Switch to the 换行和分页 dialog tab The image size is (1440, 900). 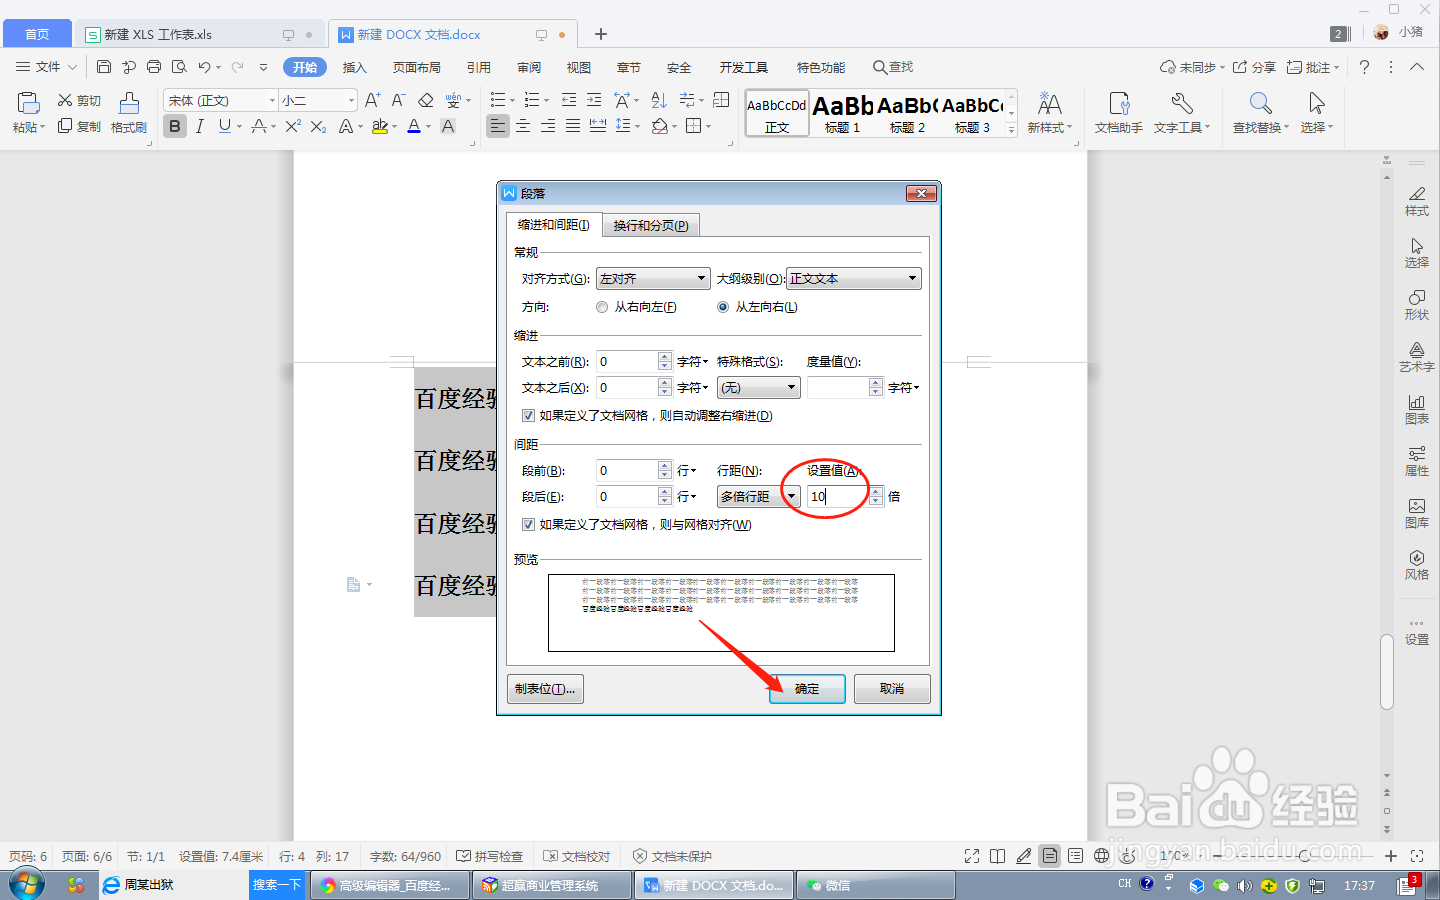tap(651, 226)
